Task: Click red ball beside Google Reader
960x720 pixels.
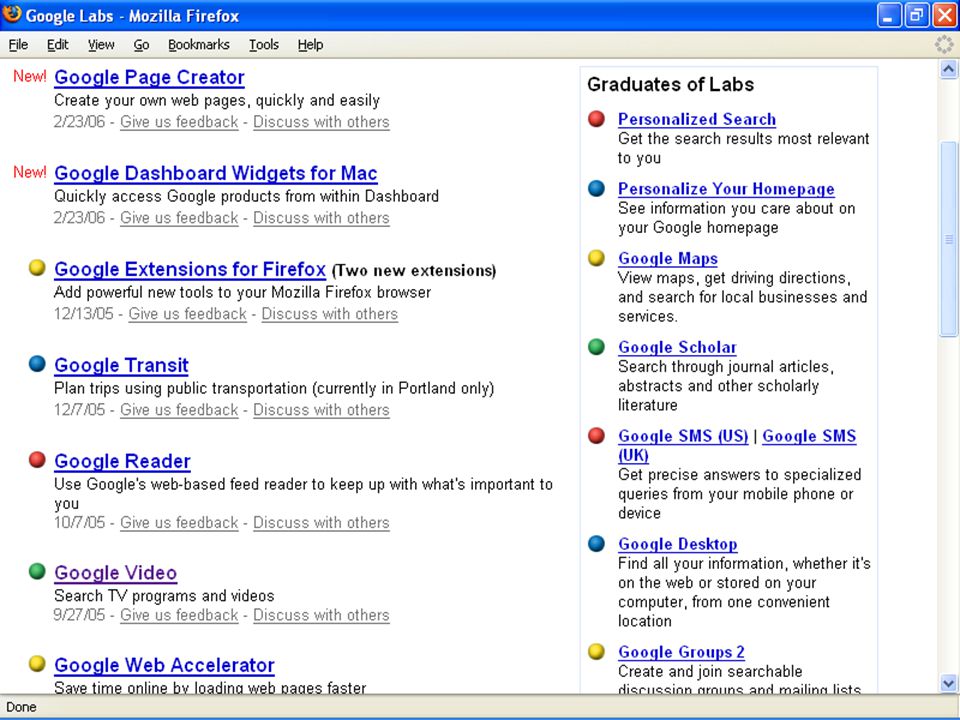Action: [37, 460]
